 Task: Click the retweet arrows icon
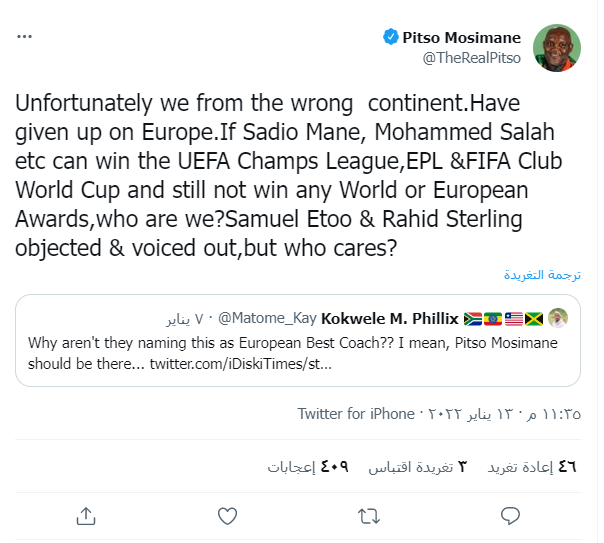(369, 515)
